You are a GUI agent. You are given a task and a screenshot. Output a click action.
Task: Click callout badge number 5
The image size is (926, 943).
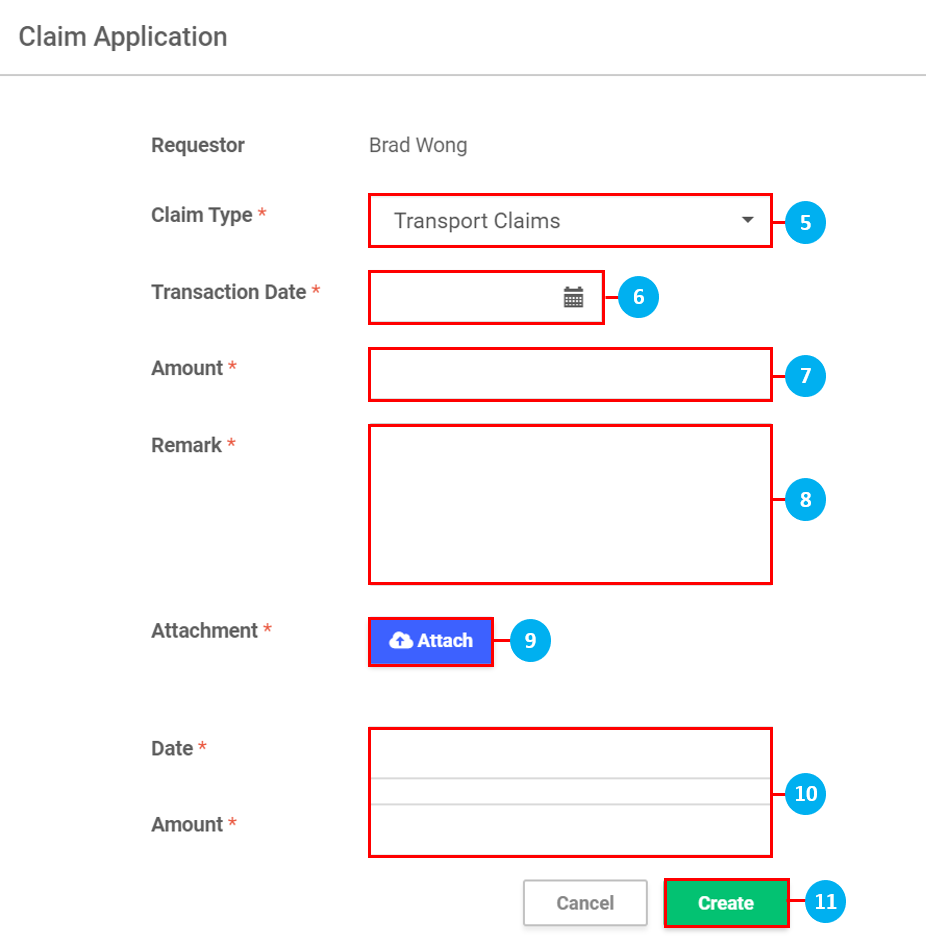[x=805, y=224]
